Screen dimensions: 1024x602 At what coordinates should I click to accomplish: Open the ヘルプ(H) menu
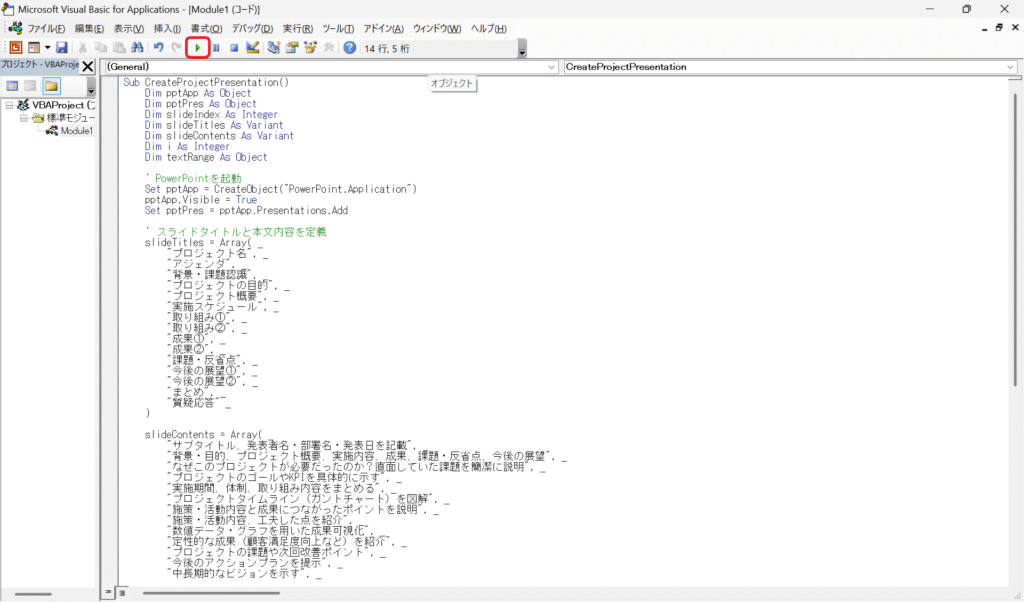pyautogui.click(x=488, y=29)
